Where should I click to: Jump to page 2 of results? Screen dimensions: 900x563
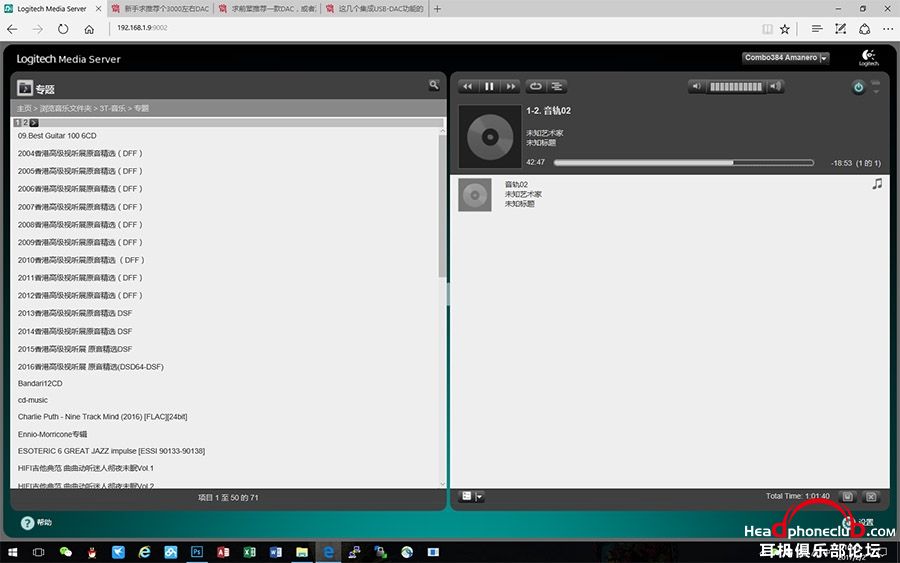click(25, 123)
